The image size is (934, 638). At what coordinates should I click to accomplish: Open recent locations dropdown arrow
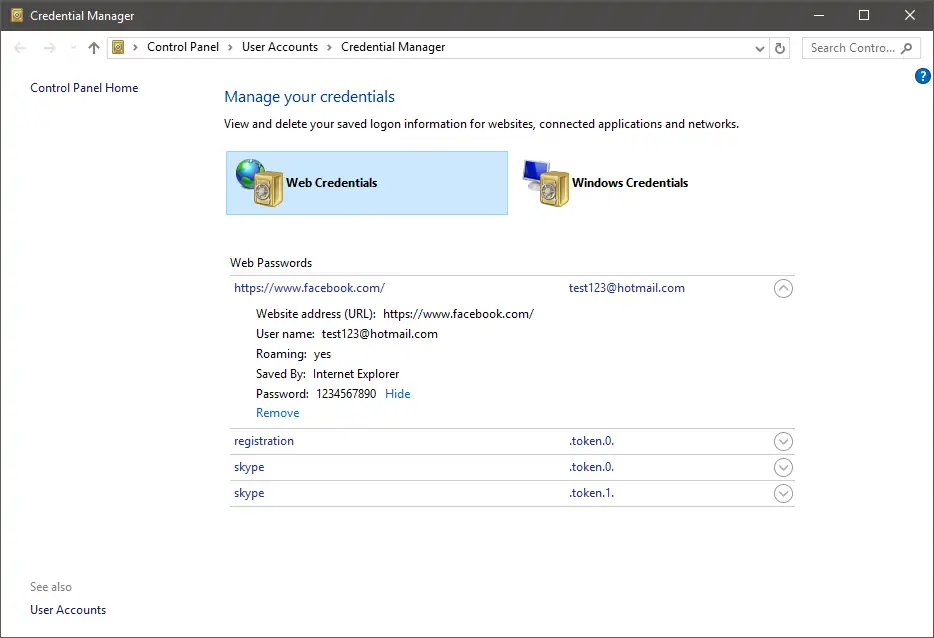click(x=73, y=48)
